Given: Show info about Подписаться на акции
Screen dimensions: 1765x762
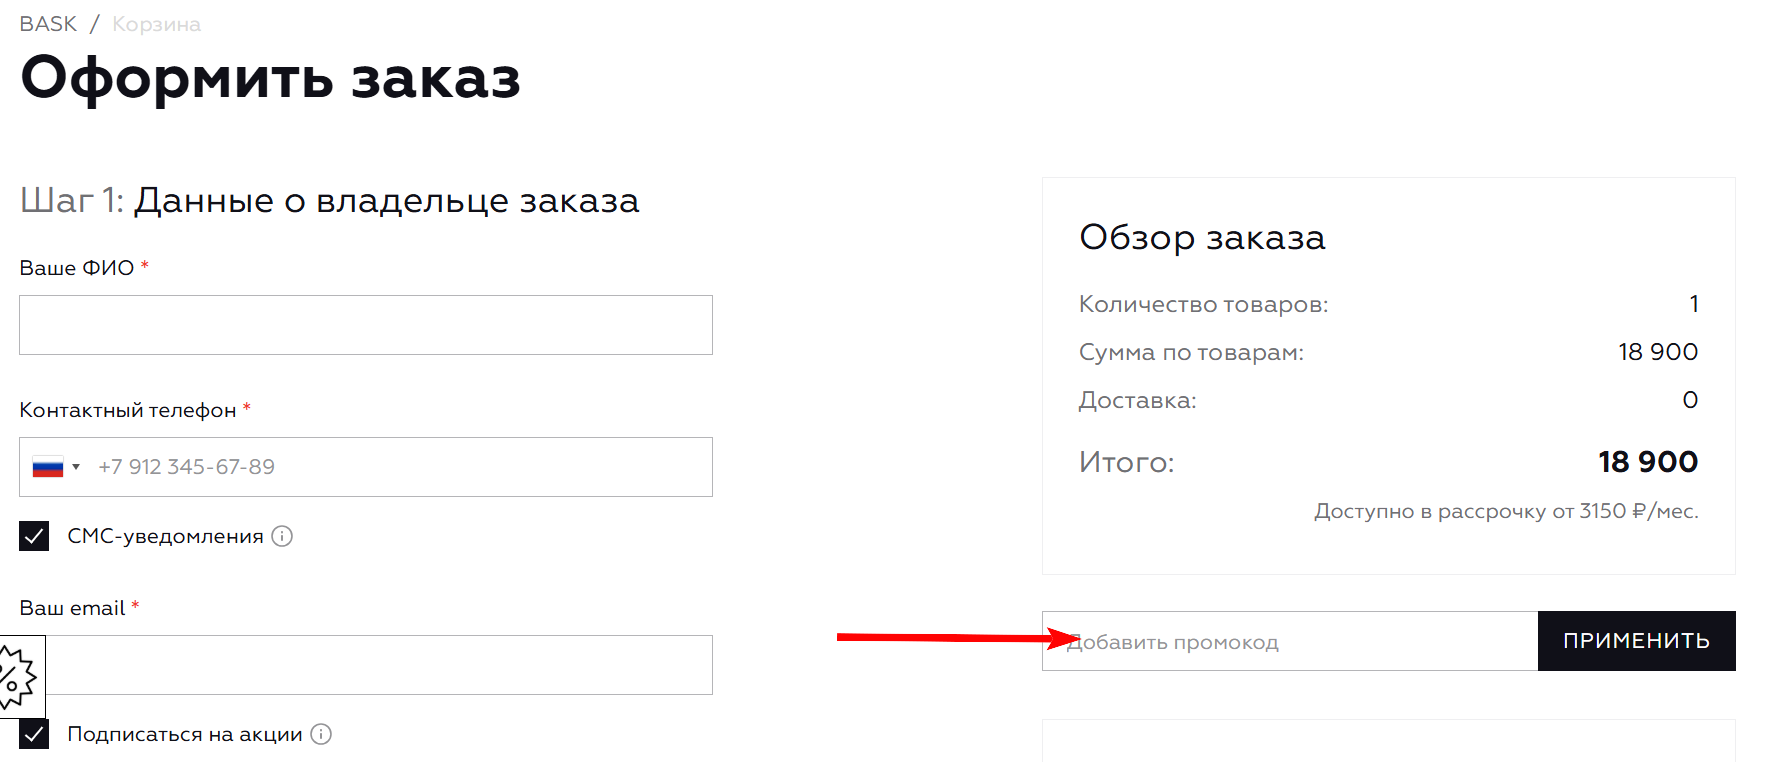Looking at the screenshot, I should pos(321,734).
